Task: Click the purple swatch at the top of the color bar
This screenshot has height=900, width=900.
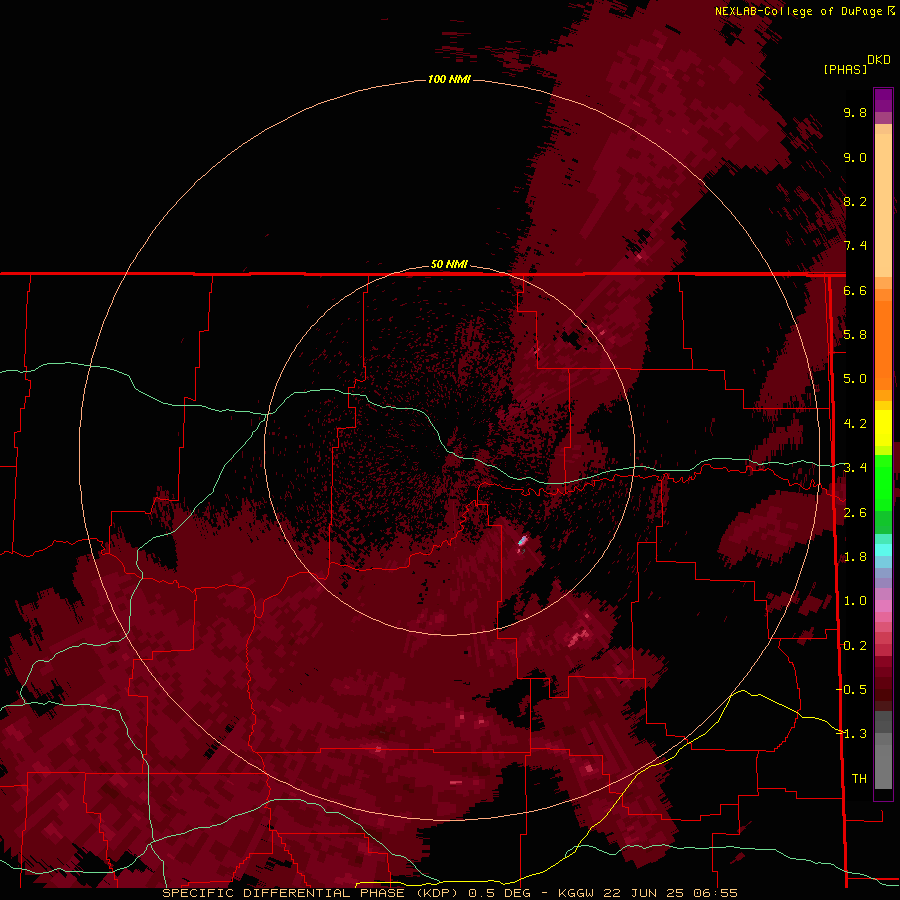Action: (x=883, y=100)
